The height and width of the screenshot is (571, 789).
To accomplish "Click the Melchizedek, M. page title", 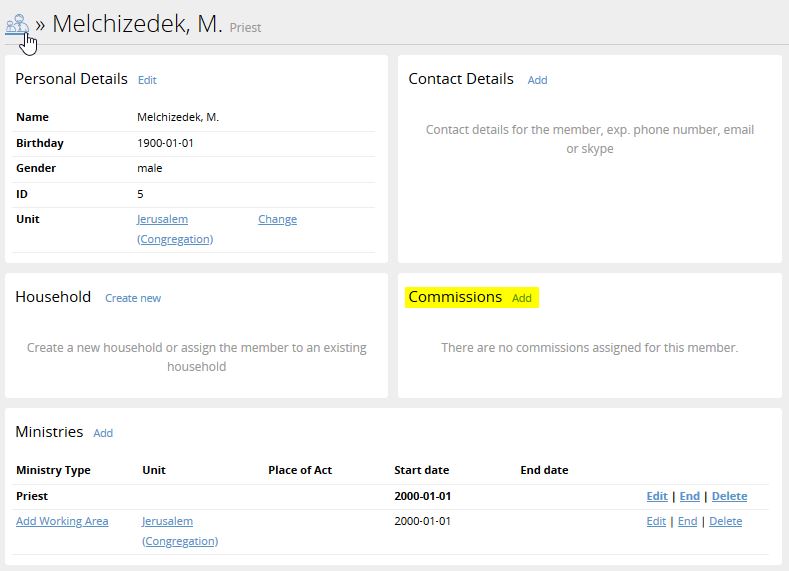I will 137,24.
